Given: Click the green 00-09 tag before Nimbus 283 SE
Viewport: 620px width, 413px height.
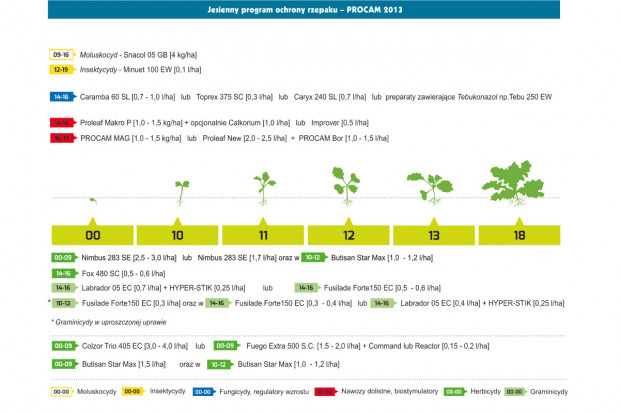Looking at the screenshot, I should click(x=65, y=258).
